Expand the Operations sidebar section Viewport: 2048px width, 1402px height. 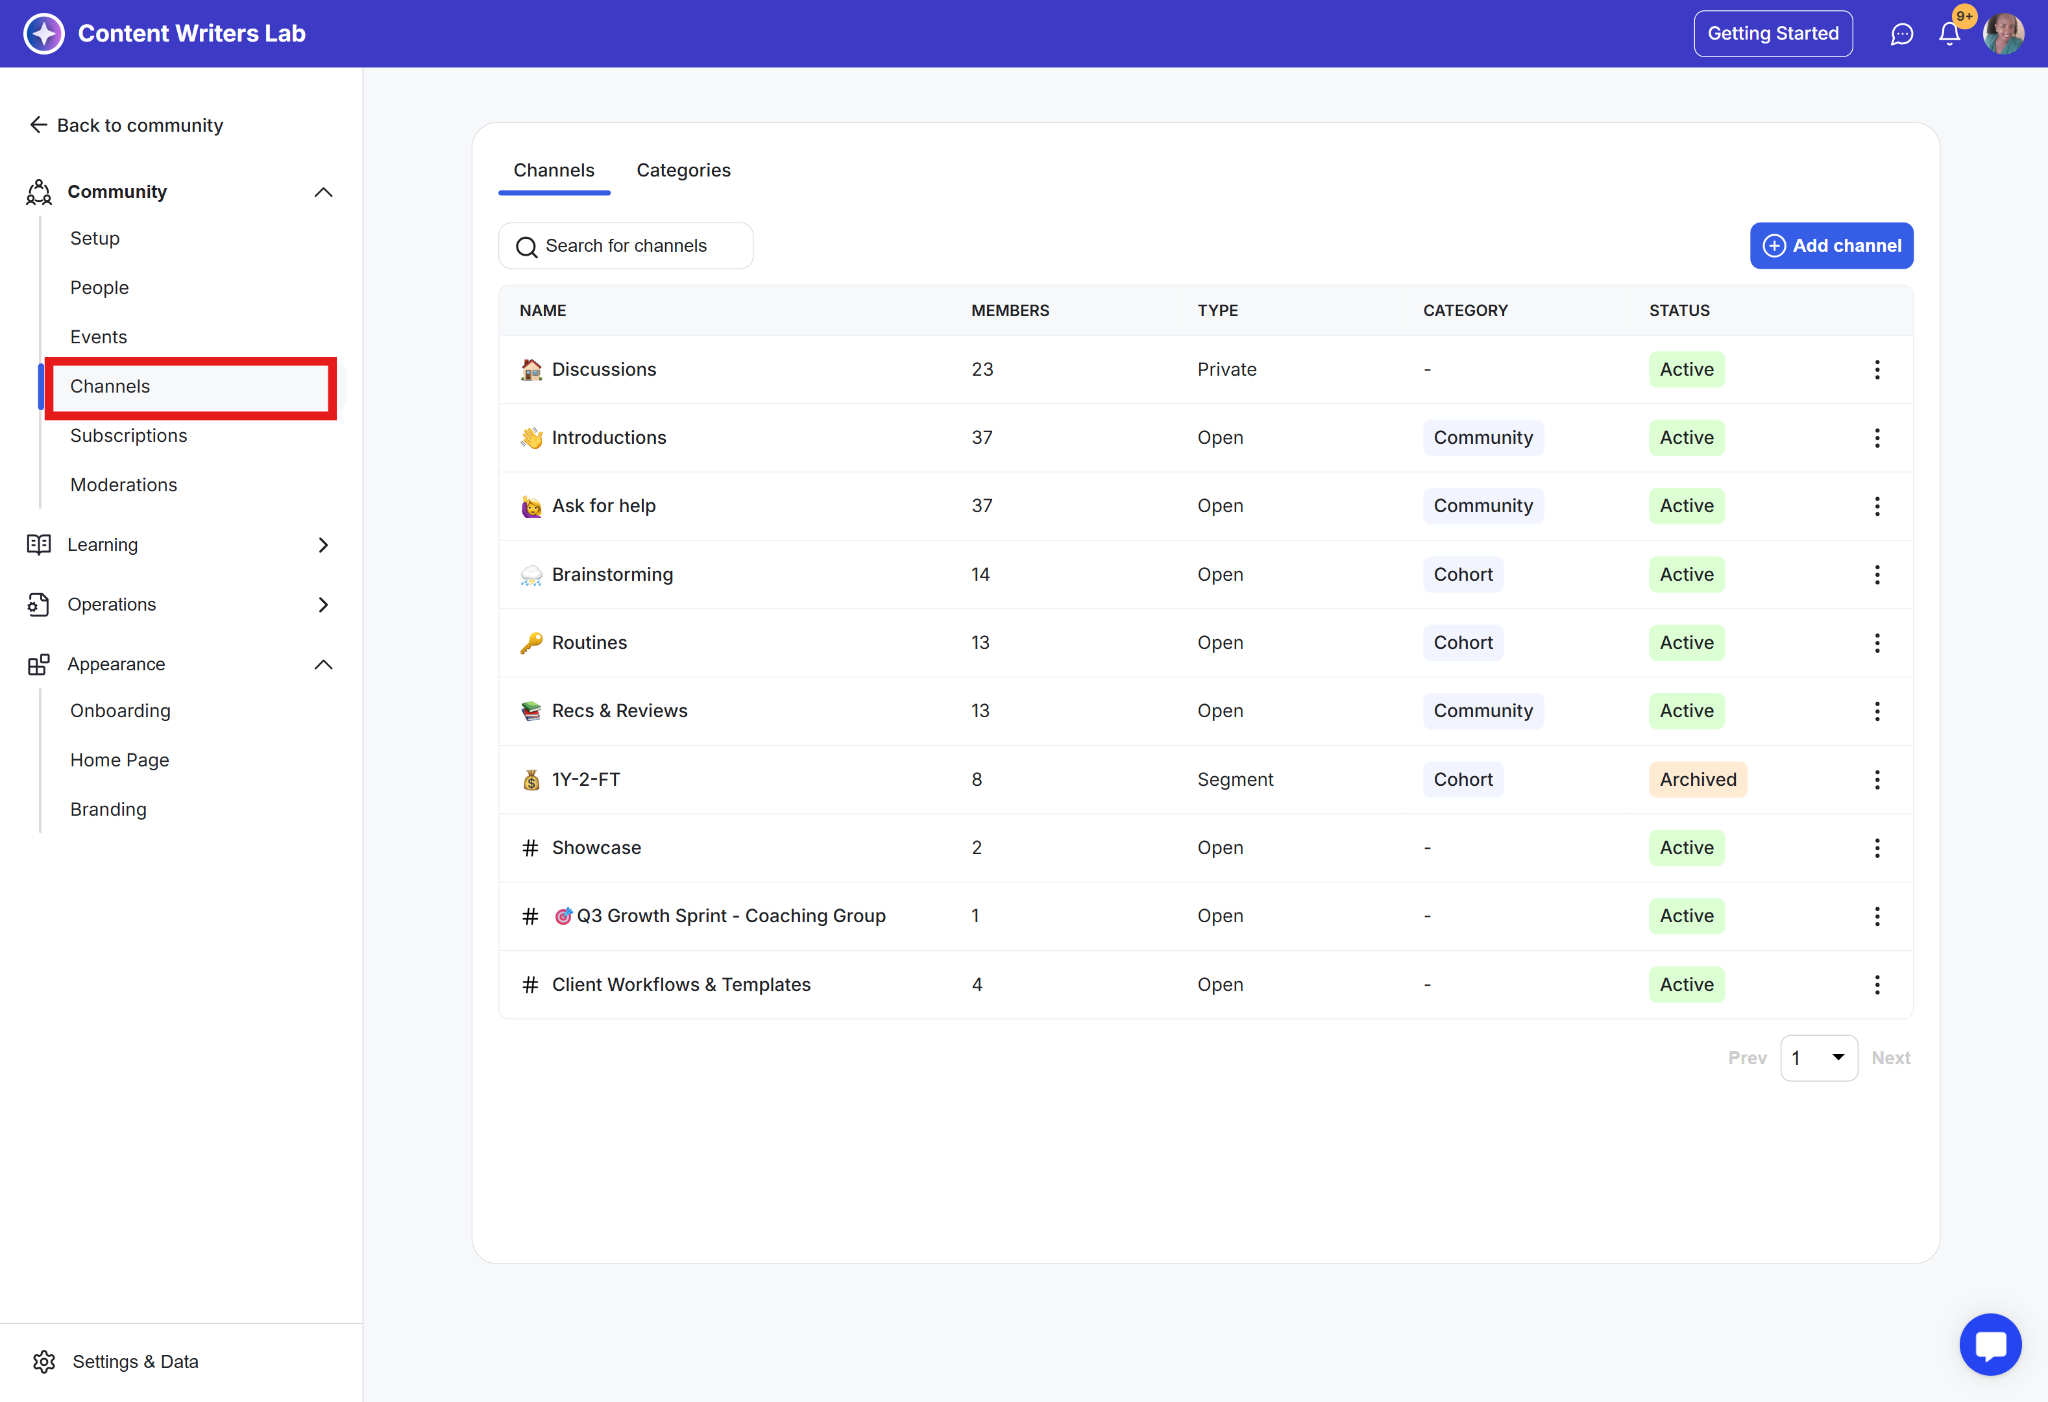coord(323,605)
